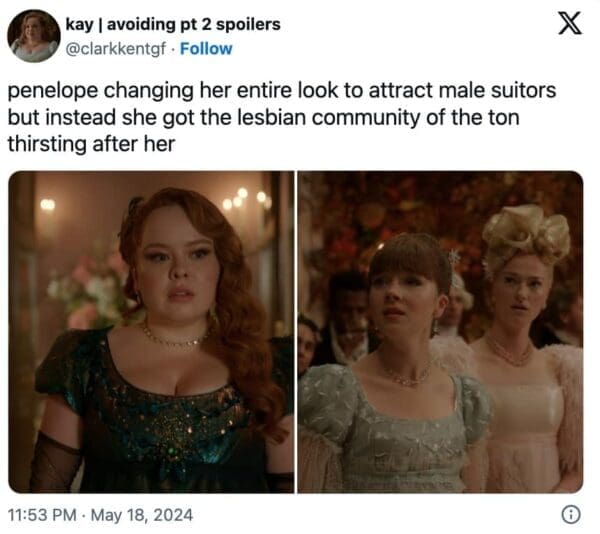The width and height of the screenshot is (600, 534).
Task: Click the X logo in the corner
Action: (570, 23)
